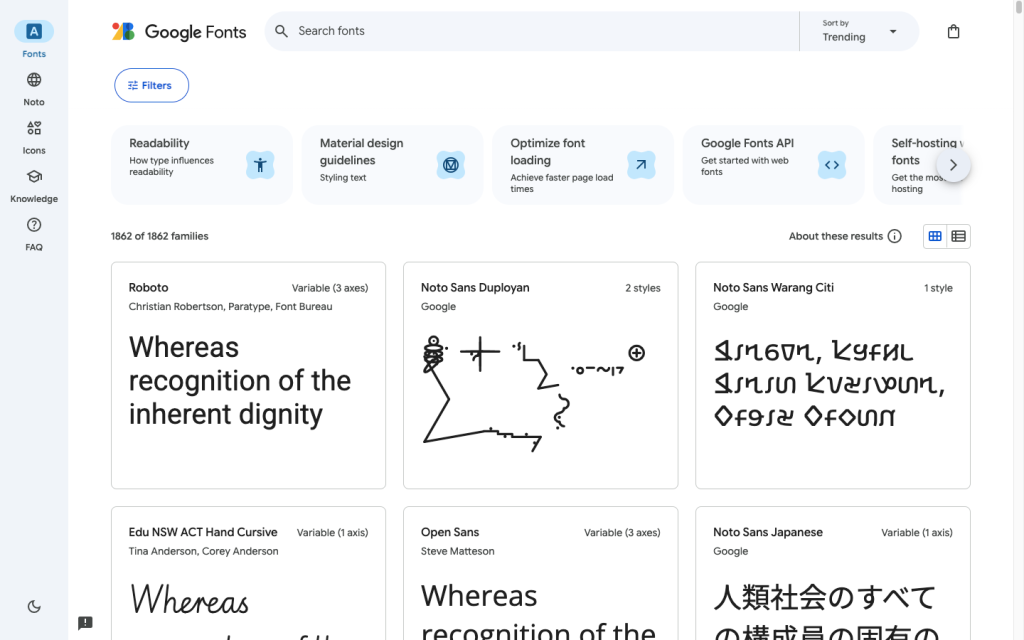Viewport: 1024px width, 640px height.
Task: Send feedback via exclamation bubble icon
Action: click(x=85, y=623)
